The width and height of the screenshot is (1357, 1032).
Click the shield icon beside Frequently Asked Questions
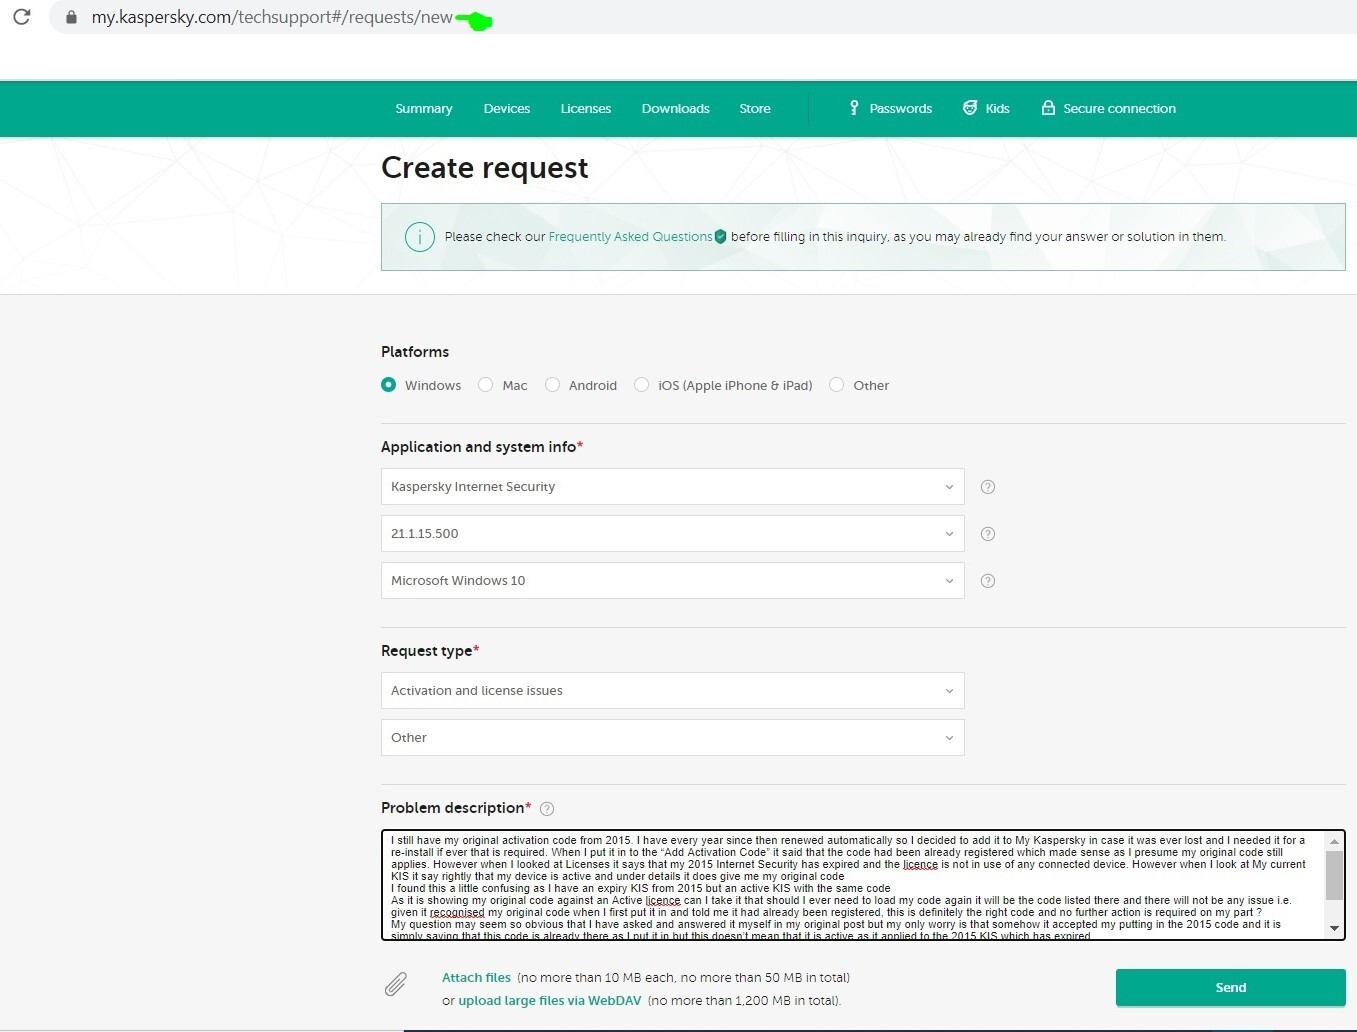click(x=720, y=237)
